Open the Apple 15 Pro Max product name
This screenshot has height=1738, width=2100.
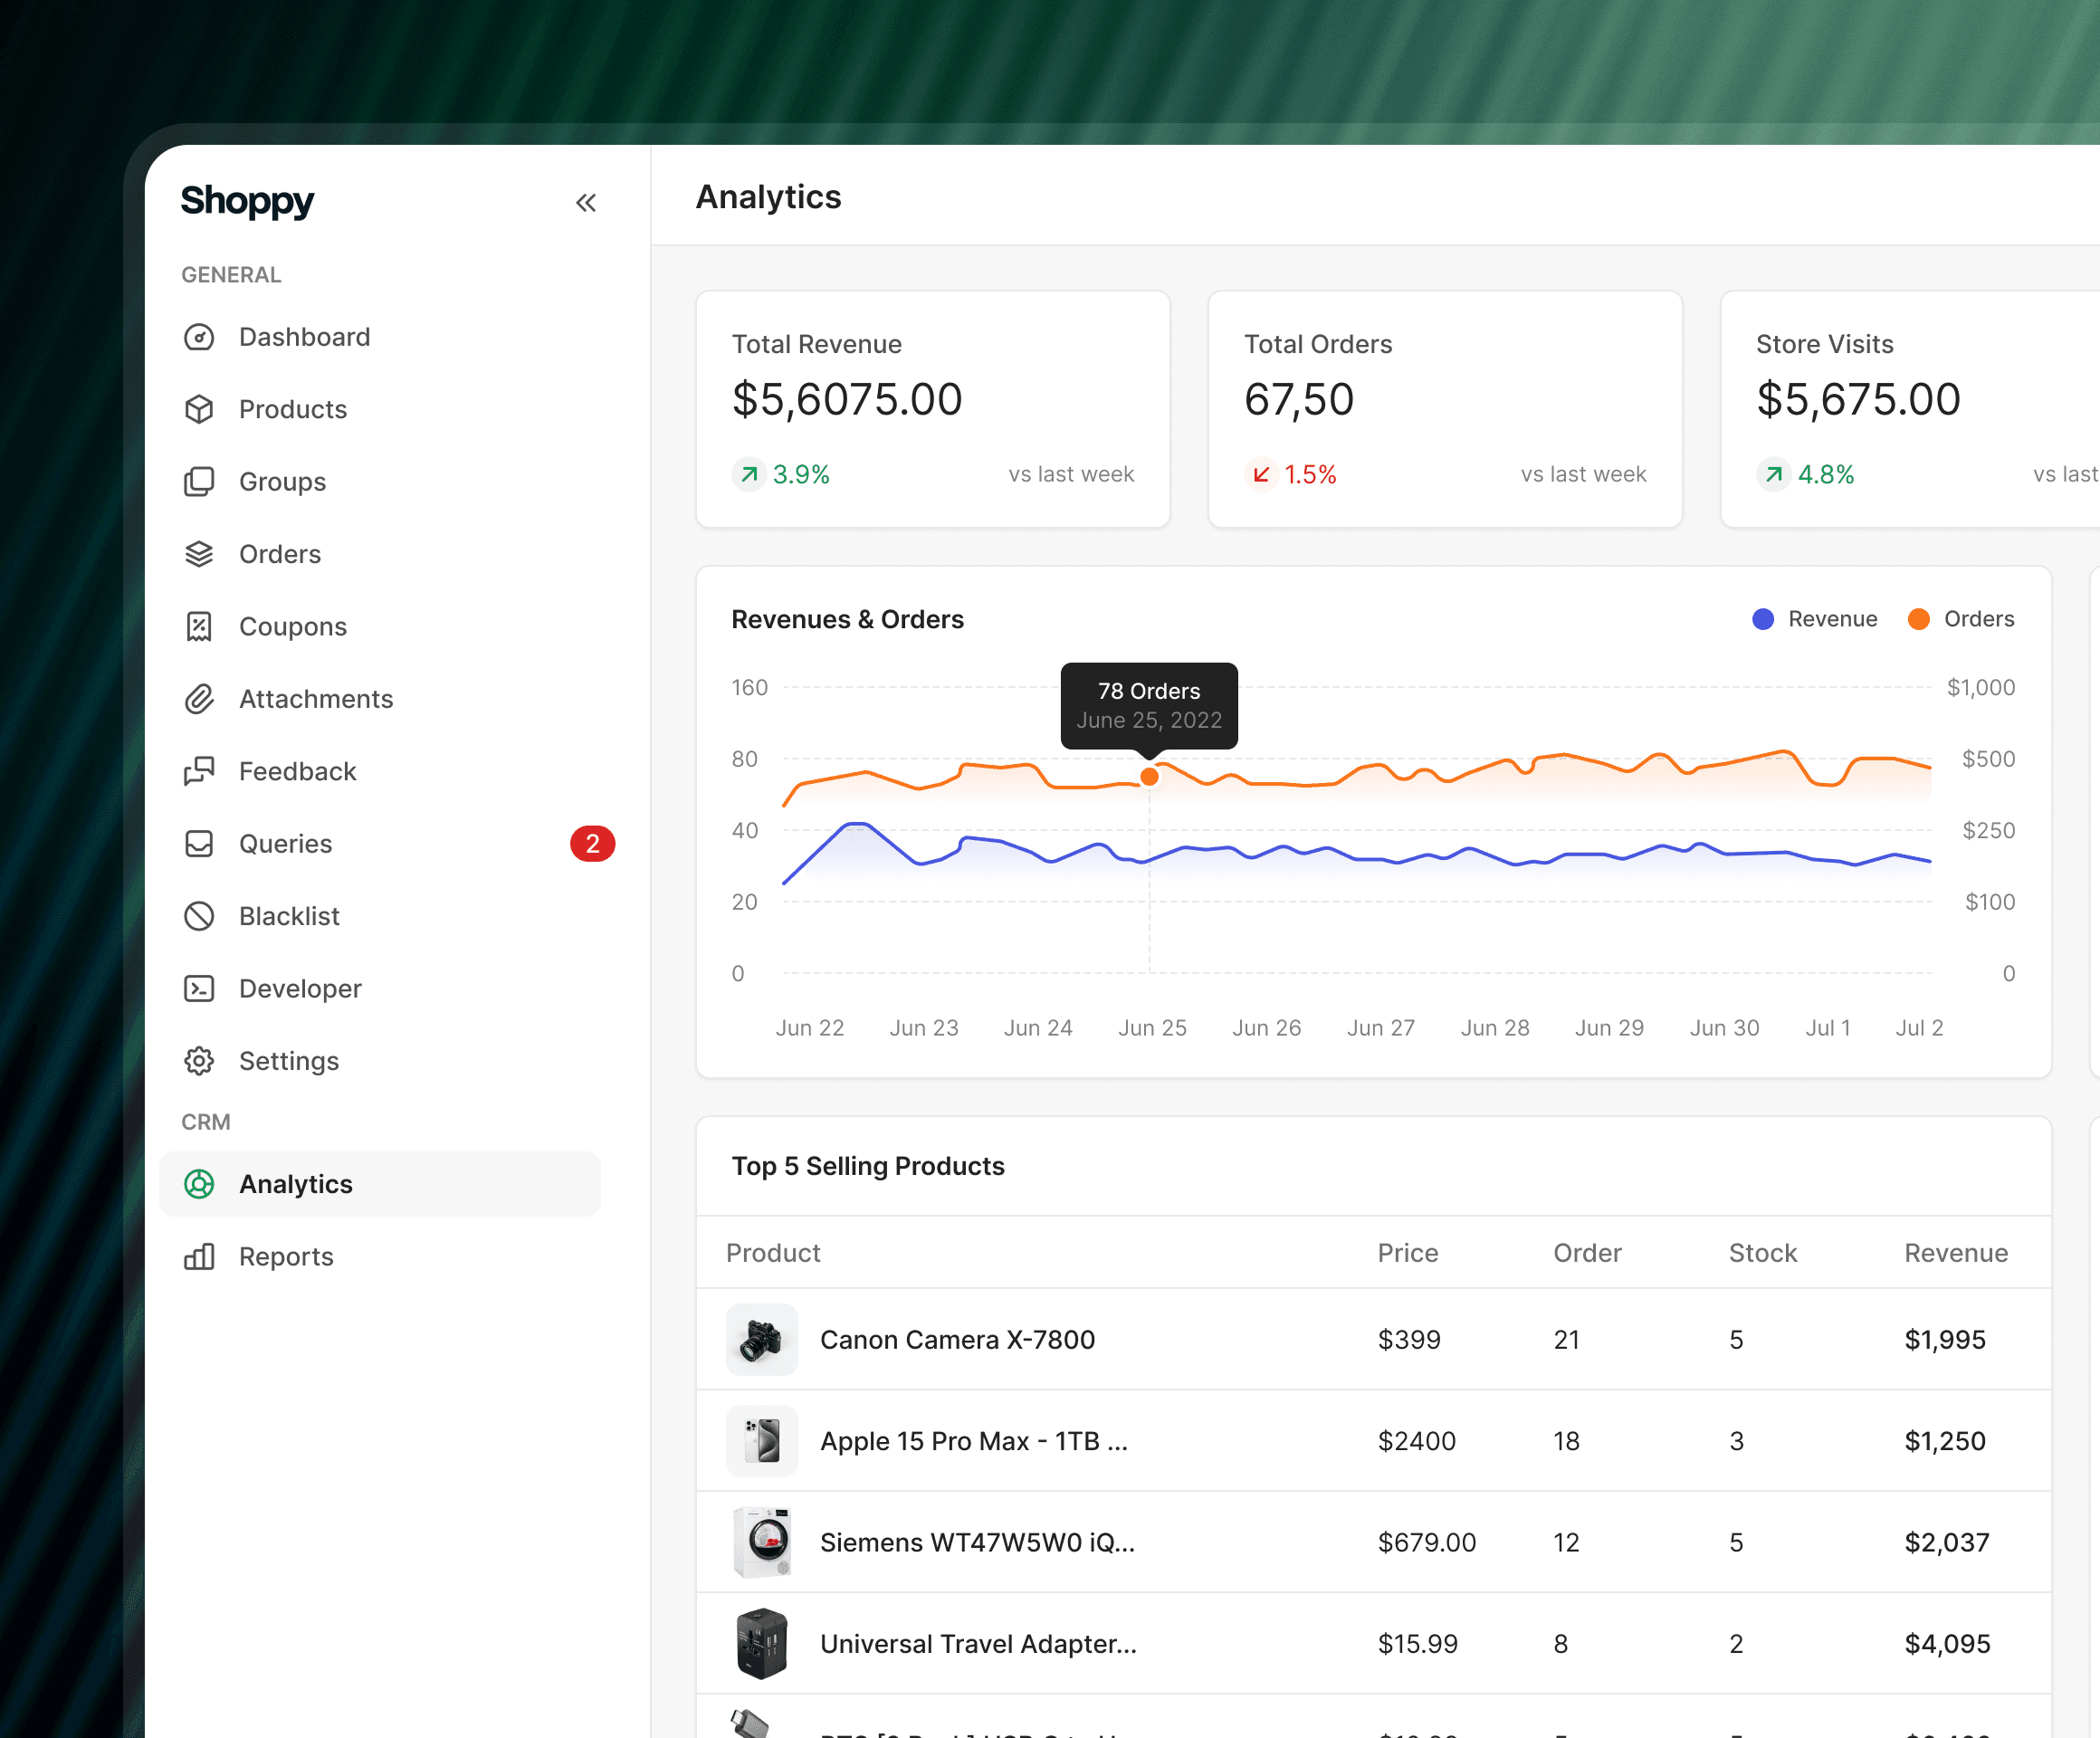(x=974, y=1441)
